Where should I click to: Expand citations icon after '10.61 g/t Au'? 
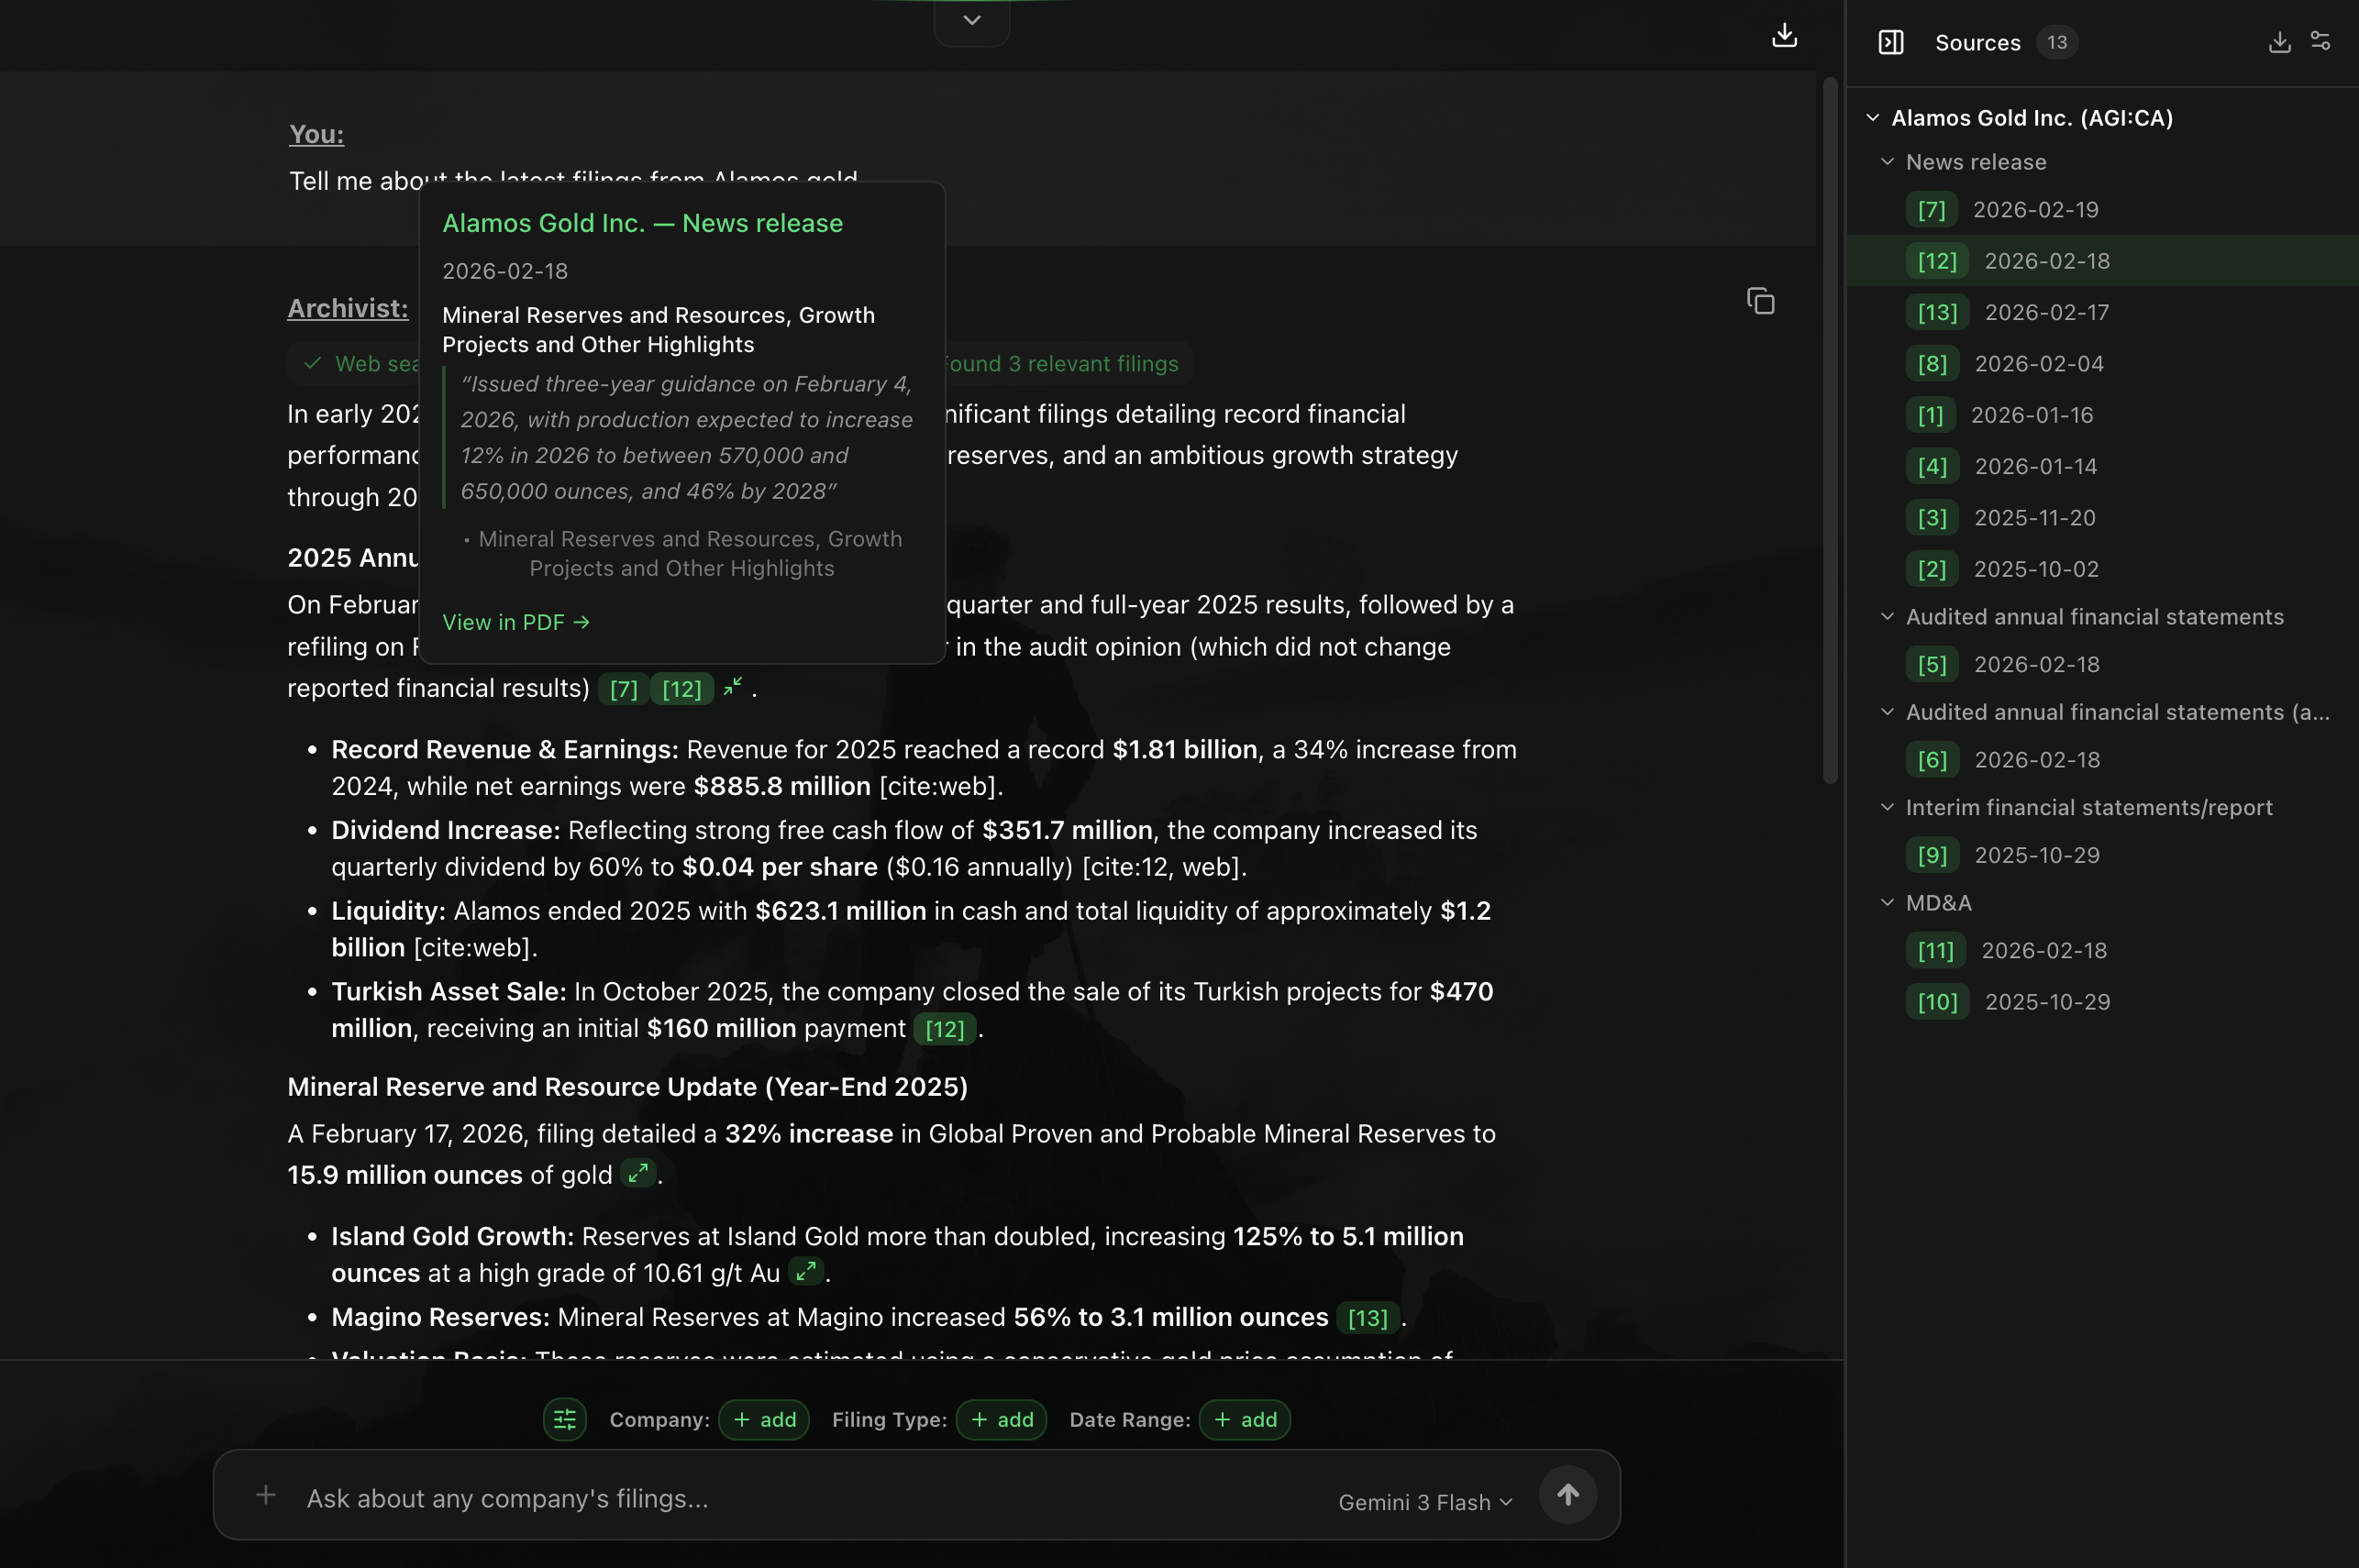pyautogui.click(x=806, y=1271)
